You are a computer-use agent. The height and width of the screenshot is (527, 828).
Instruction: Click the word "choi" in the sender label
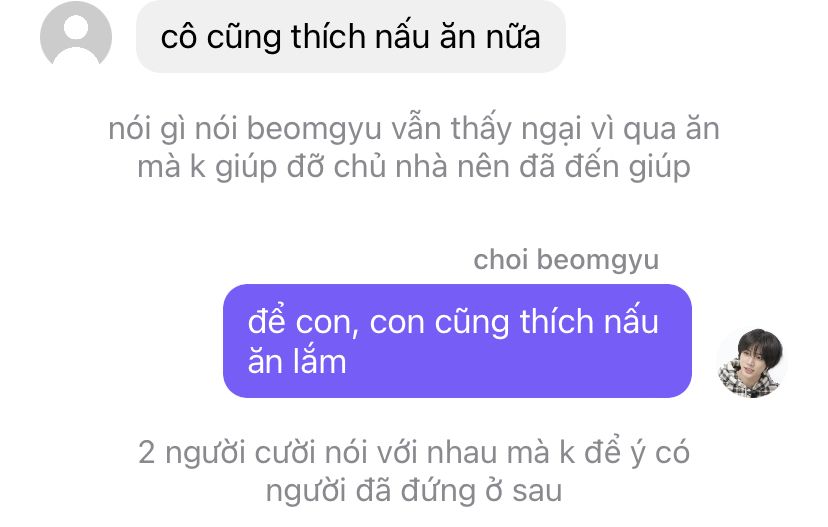pos(501,260)
